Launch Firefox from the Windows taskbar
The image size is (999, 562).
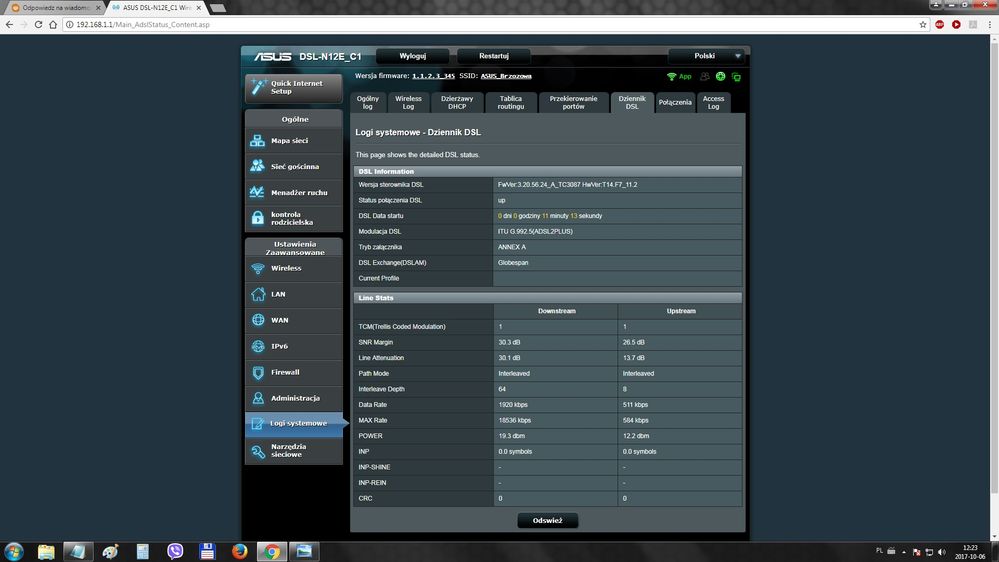[239, 551]
